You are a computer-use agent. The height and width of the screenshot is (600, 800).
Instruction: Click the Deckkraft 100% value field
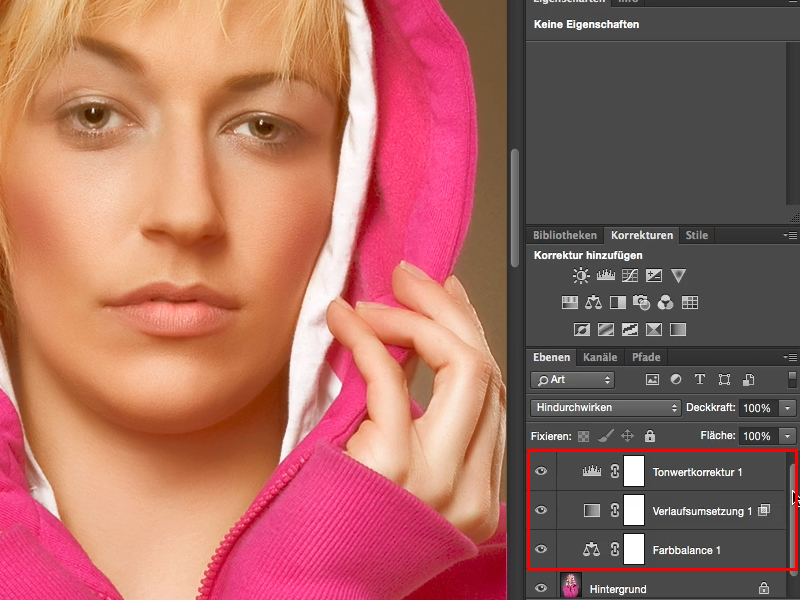[x=757, y=408]
